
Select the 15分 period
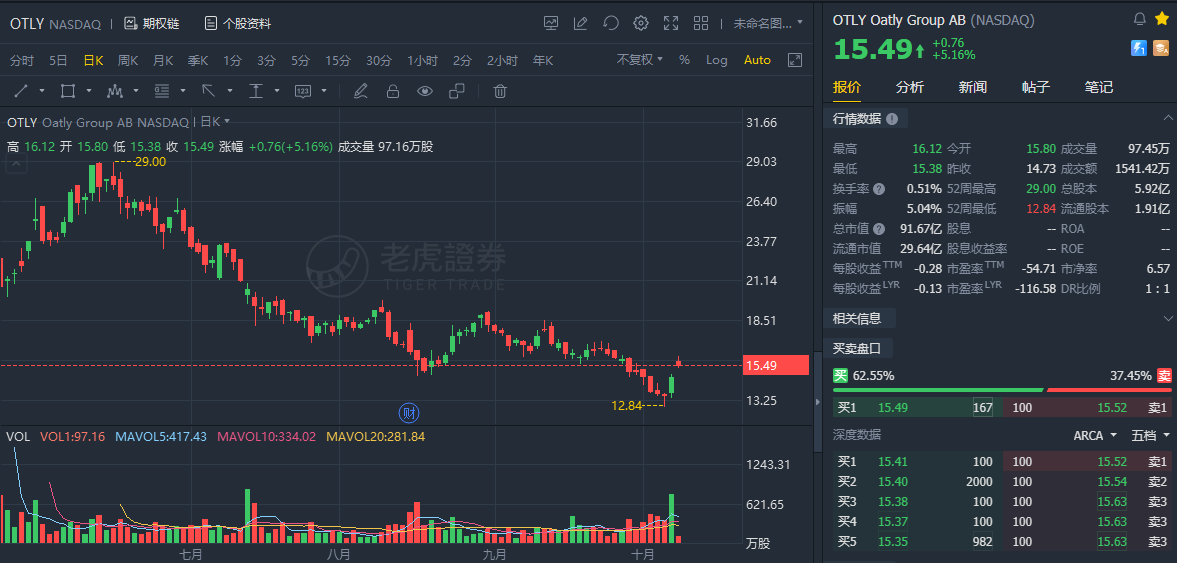pos(338,60)
